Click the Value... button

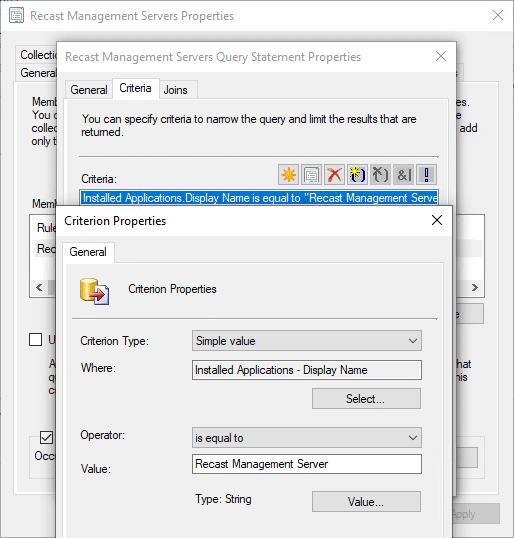coord(366,502)
